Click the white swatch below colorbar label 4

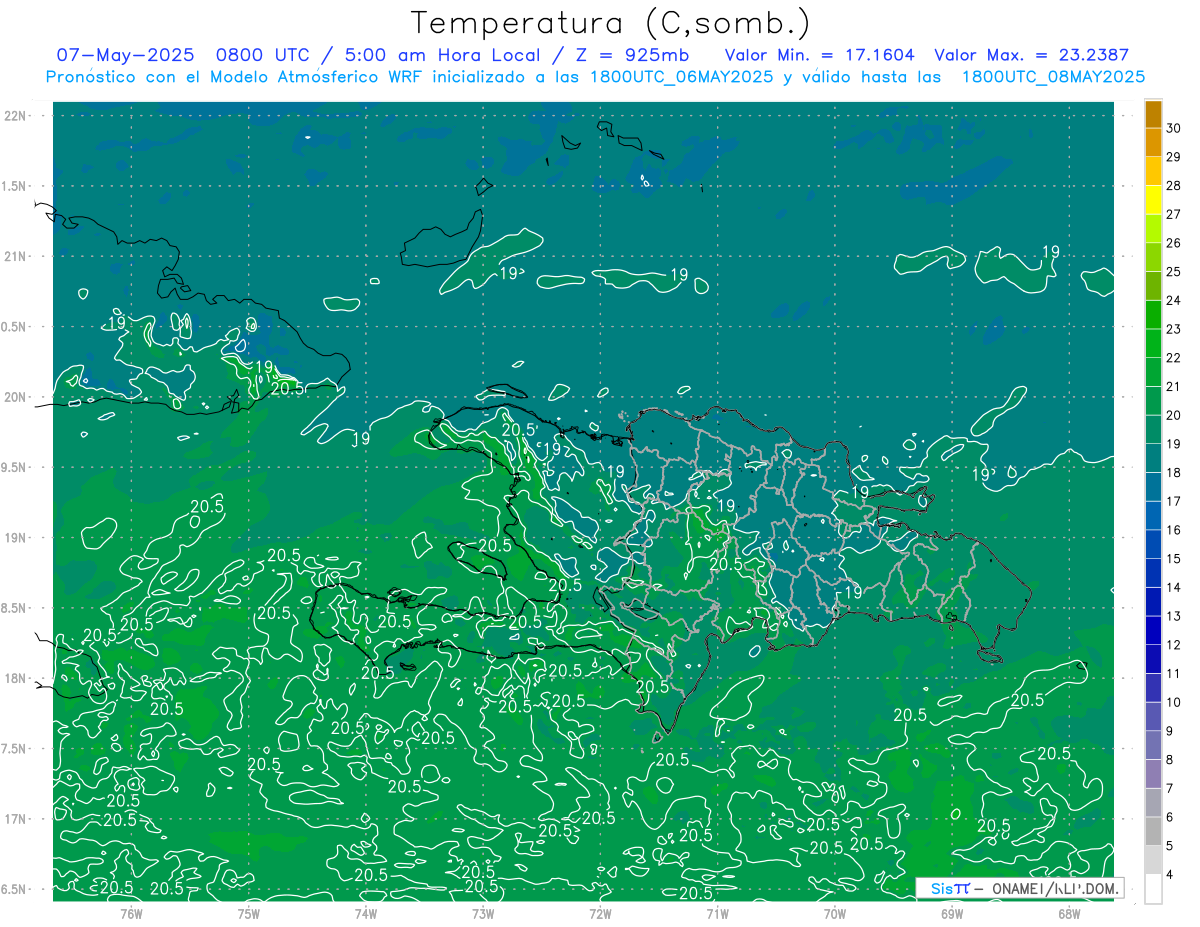coord(1153,889)
